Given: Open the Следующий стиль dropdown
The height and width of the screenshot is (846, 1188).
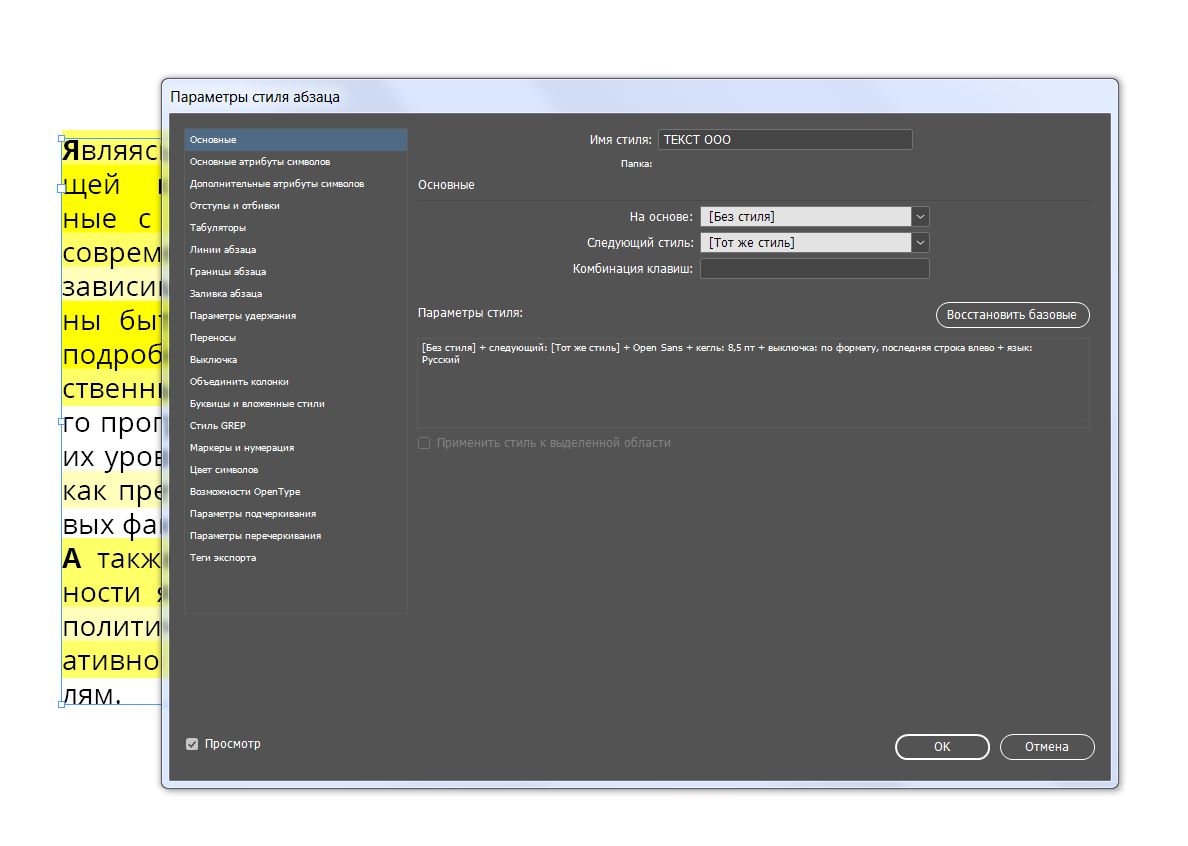Looking at the screenshot, I should coord(814,242).
